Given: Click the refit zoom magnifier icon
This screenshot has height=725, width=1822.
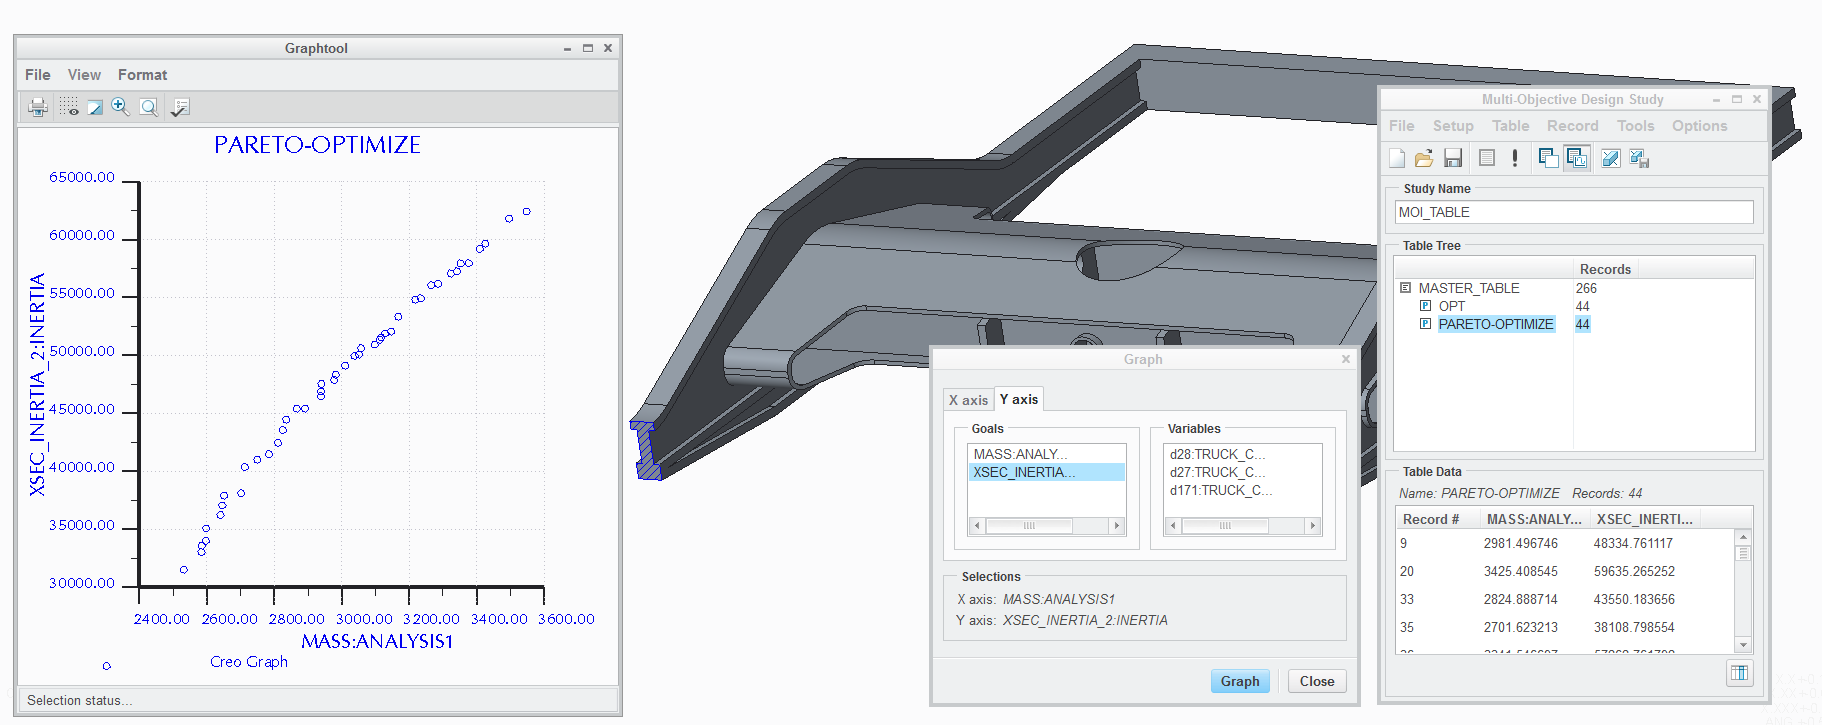Looking at the screenshot, I should click(149, 107).
